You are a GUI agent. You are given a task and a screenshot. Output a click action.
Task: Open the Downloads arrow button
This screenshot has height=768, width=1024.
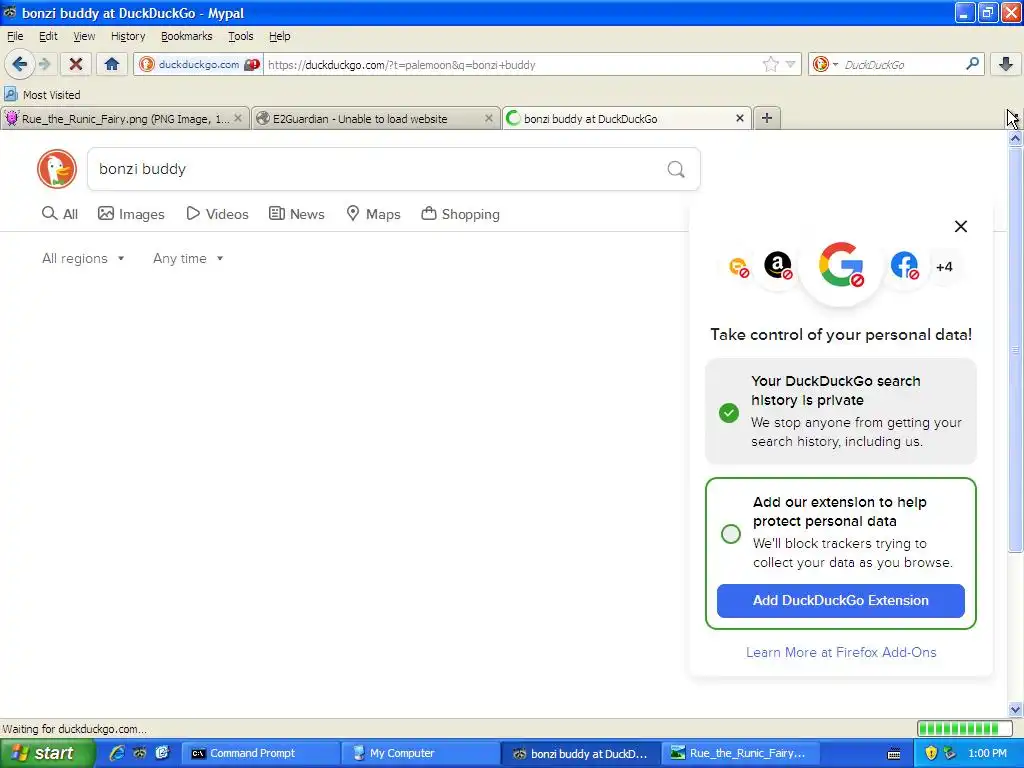tap(1006, 64)
